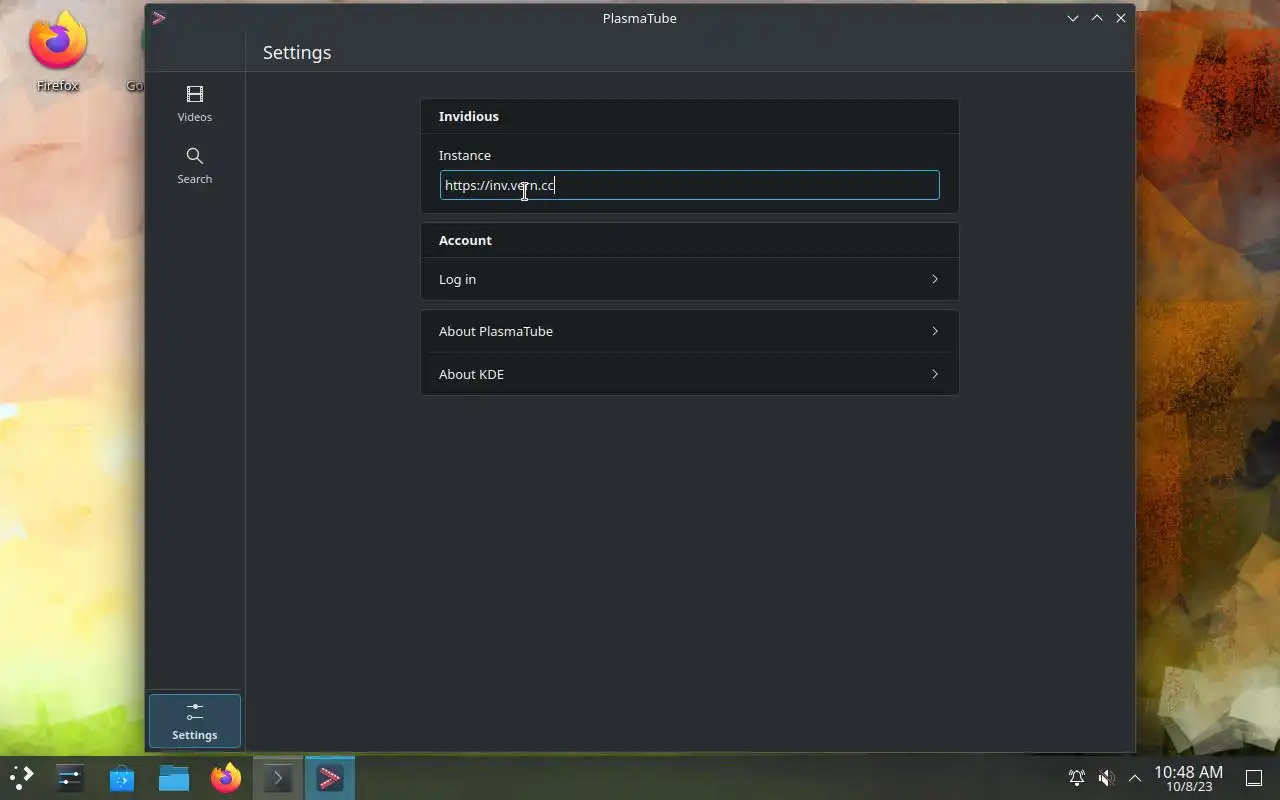Close the PlasmaTube window
This screenshot has height=800, width=1280.
coord(1121,18)
